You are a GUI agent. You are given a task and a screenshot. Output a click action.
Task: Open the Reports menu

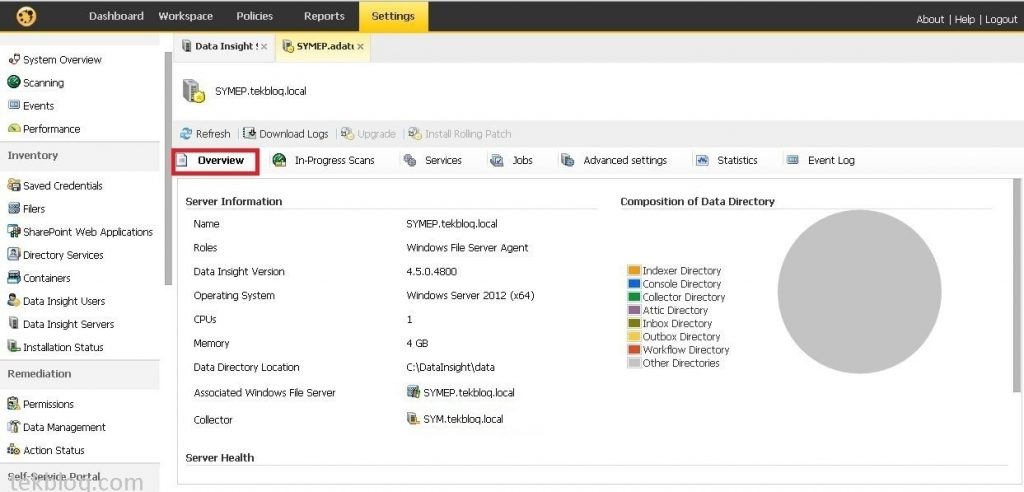click(x=324, y=16)
